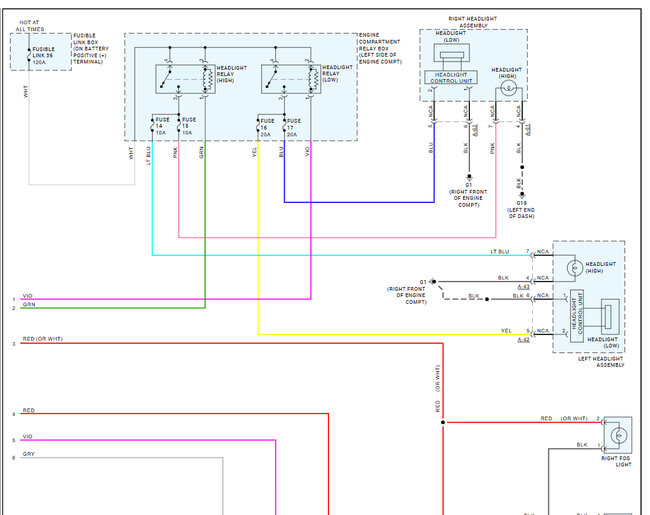Select the HOT AT ALL TIMES label
650x515 pixels.
[x=30, y=26]
